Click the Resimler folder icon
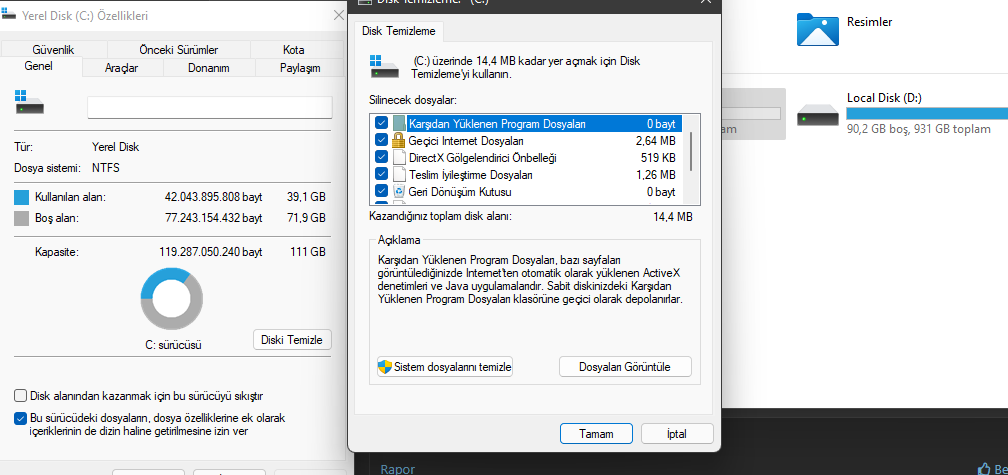 pos(818,29)
